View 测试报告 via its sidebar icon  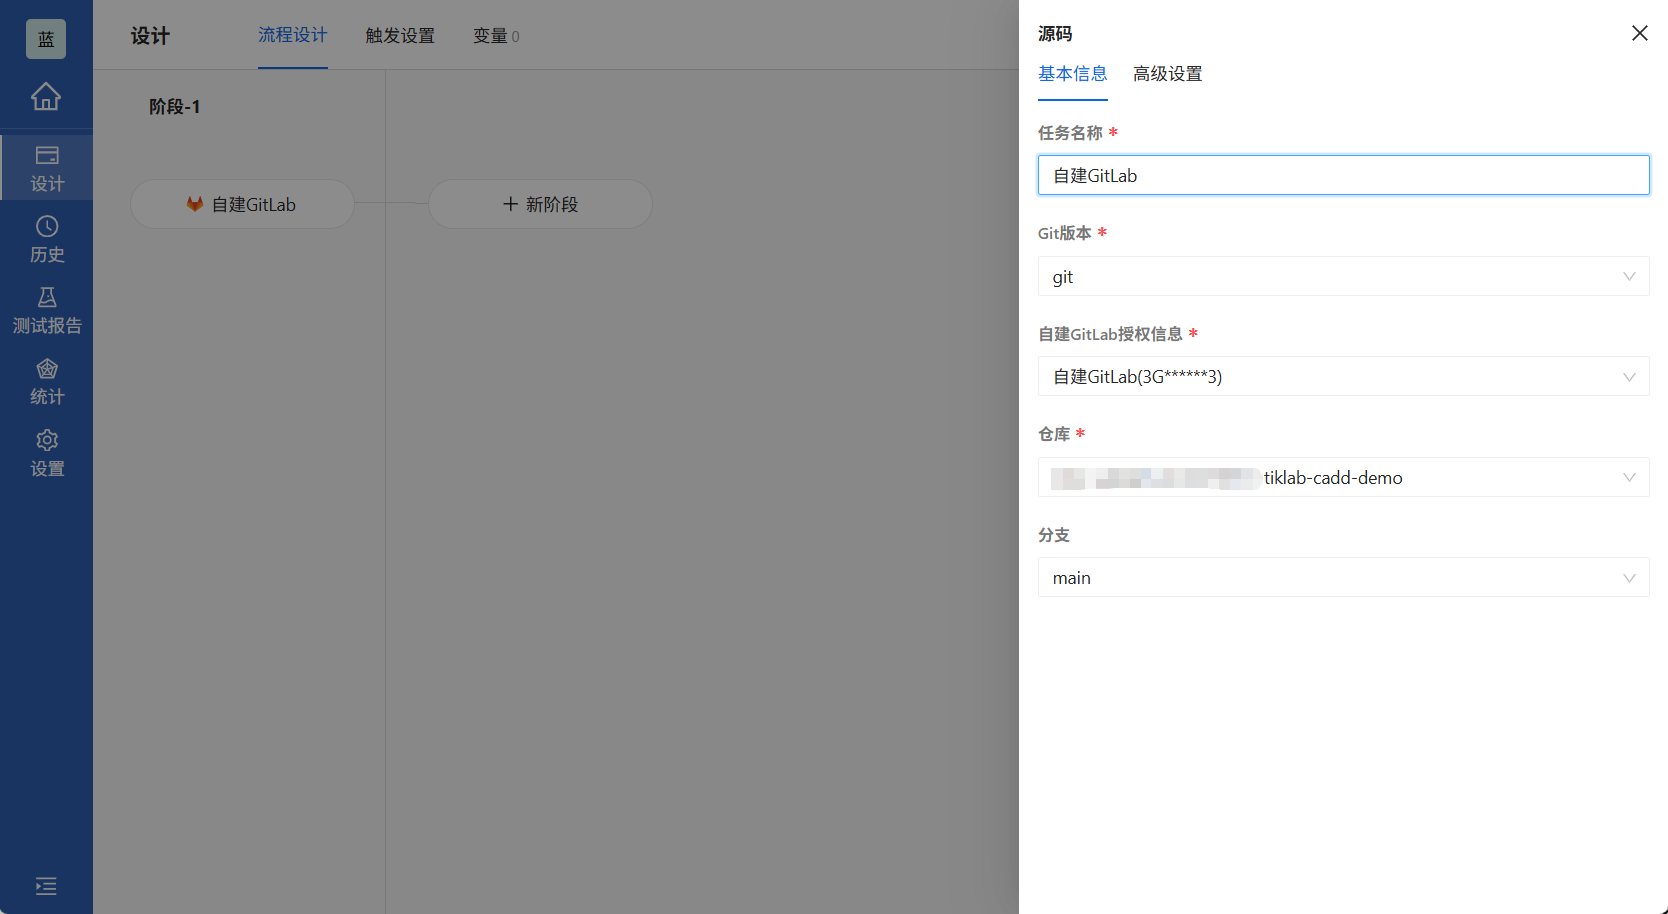[46, 308]
